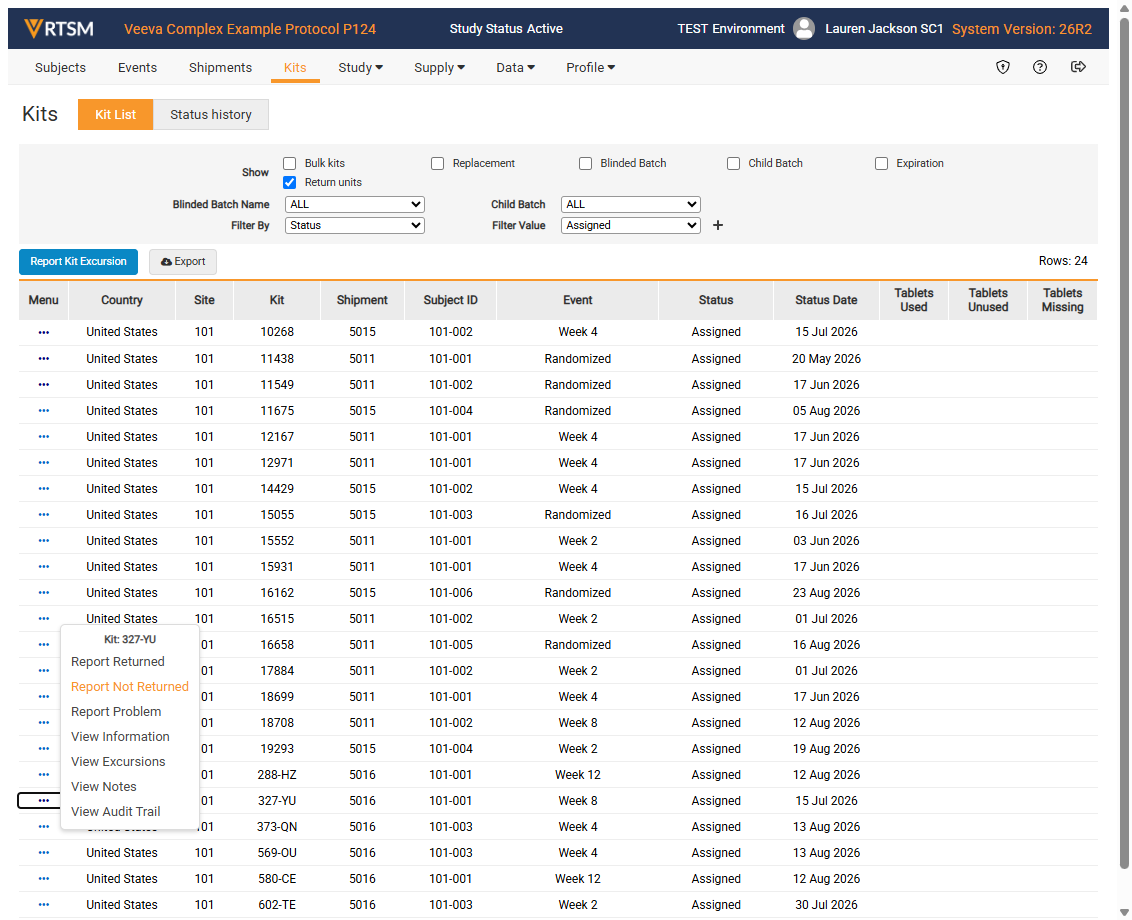
Task: Choose Report Not Returned menu entry
Action: pyautogui.click(x=130, y=687)
